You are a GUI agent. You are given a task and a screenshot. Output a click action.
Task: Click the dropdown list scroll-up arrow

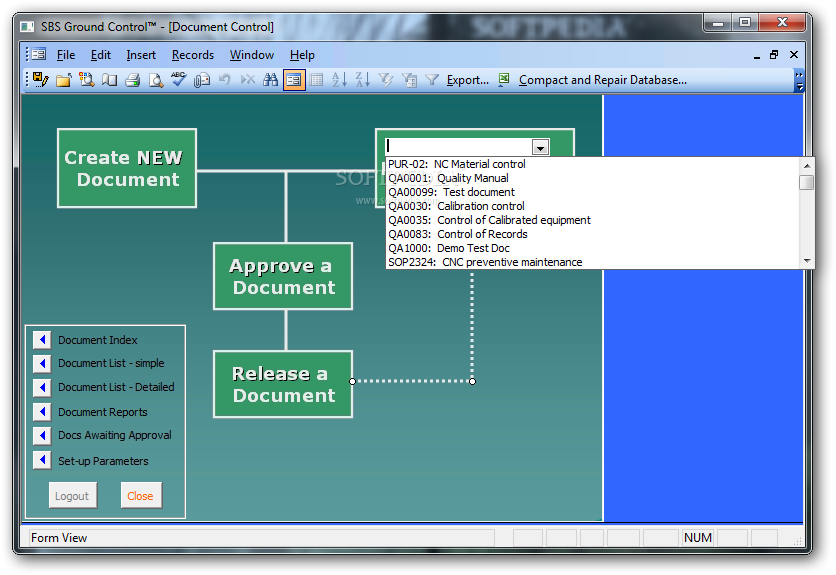tap(807, 165)
